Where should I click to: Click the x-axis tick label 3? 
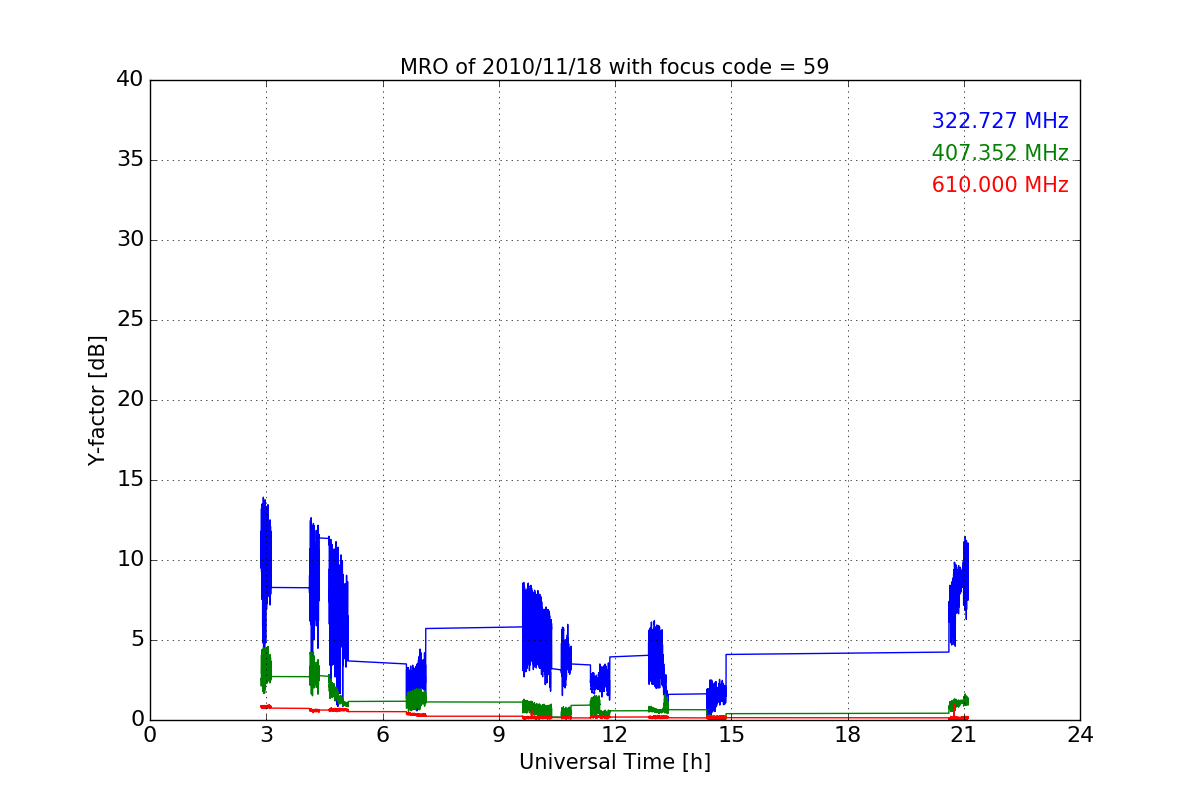[x=266, y=735]
